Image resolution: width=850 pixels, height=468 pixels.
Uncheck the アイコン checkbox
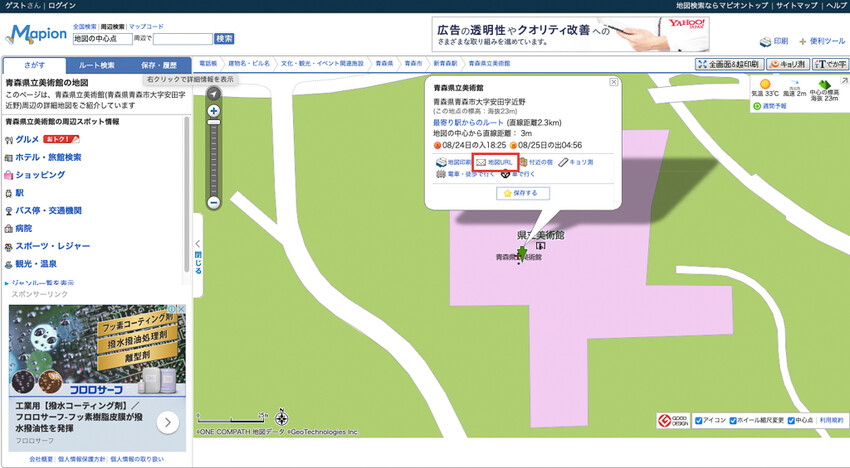tap(699, 421)
